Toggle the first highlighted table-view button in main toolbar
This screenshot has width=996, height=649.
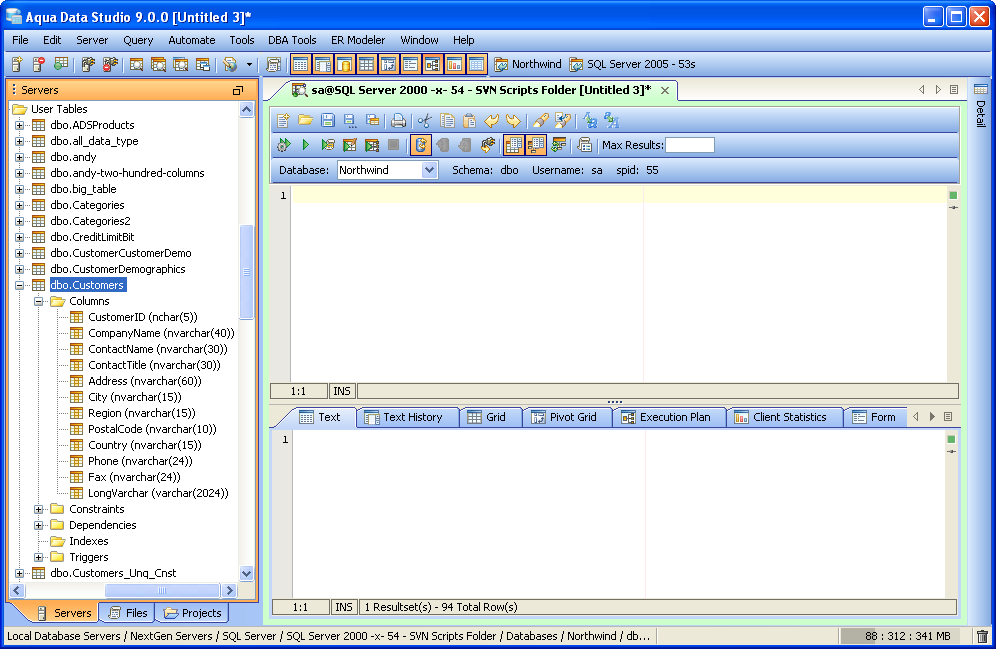300,64
